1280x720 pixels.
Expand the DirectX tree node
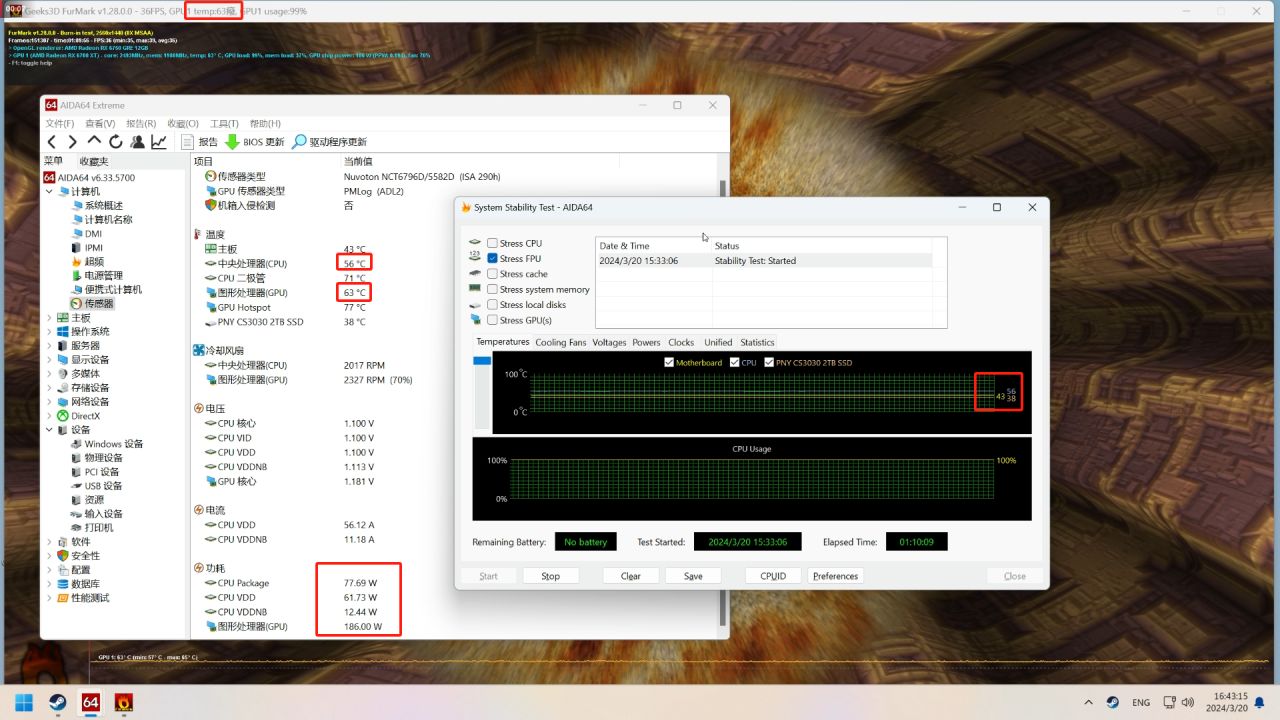point(49,415)
